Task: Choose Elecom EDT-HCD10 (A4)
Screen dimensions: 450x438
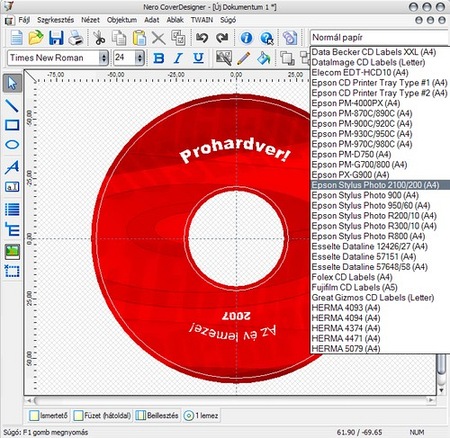Action: [380, 72]
